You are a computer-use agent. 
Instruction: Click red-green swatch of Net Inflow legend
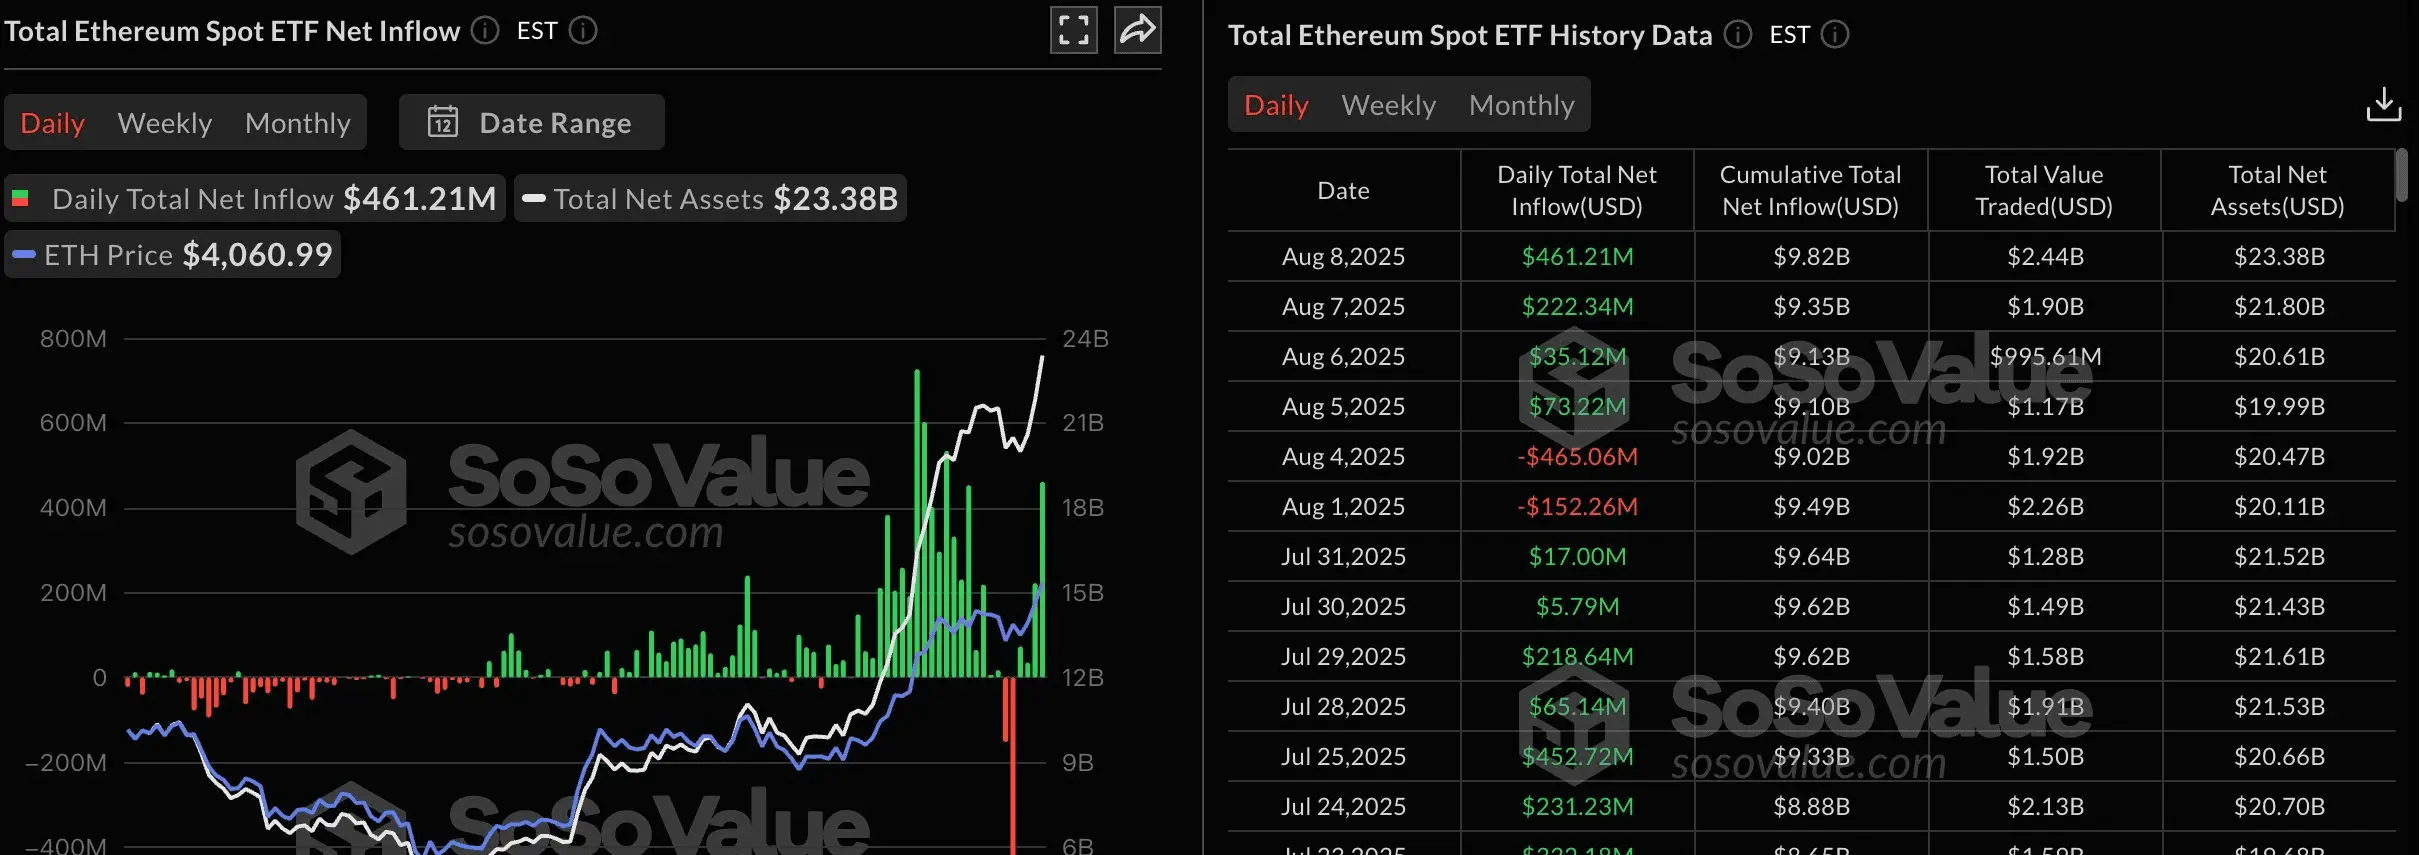(x=20, y=198)
